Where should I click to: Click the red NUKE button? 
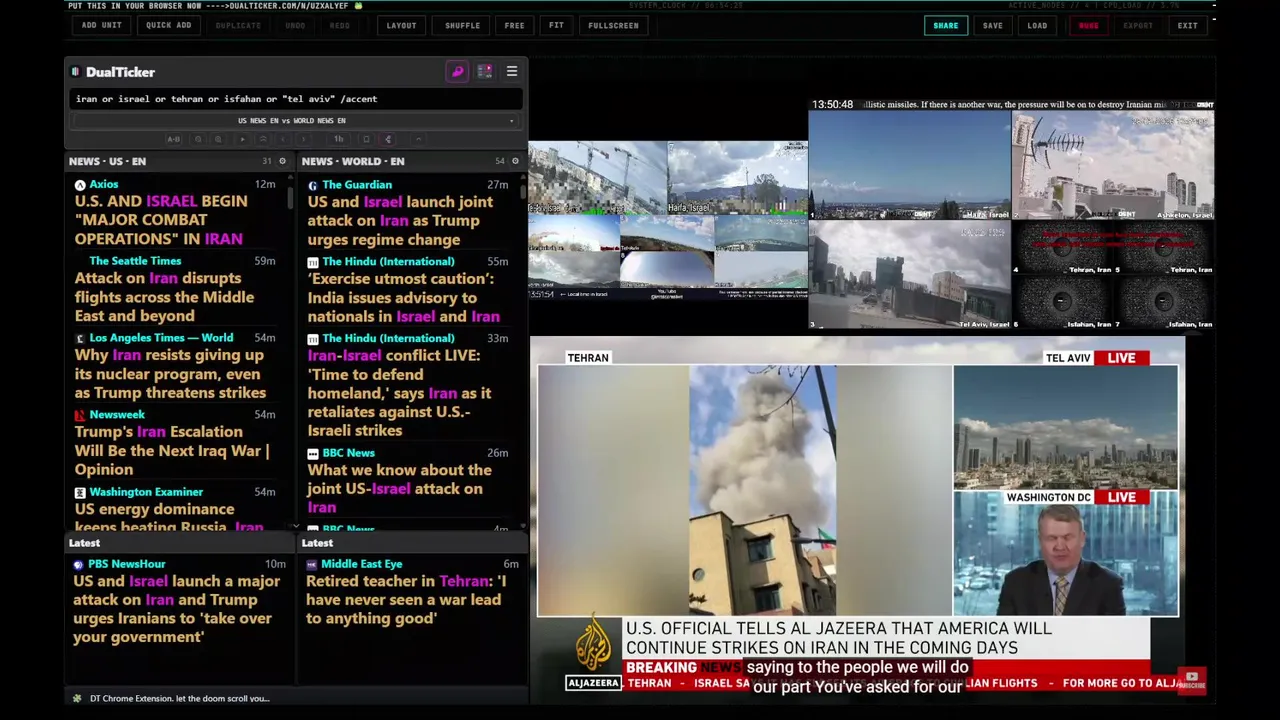[1088, 25]
